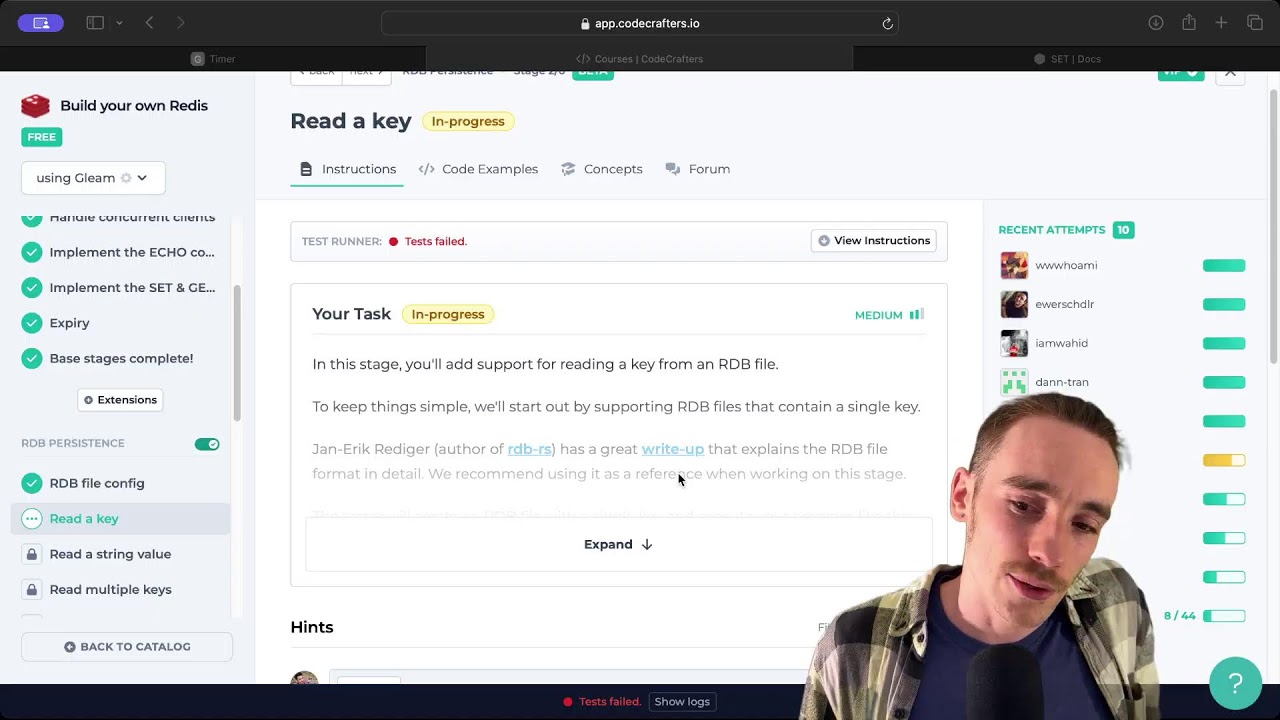Go back with Safari's back arrow
Screen dimensions: 1280x720
tap(149, 23)
